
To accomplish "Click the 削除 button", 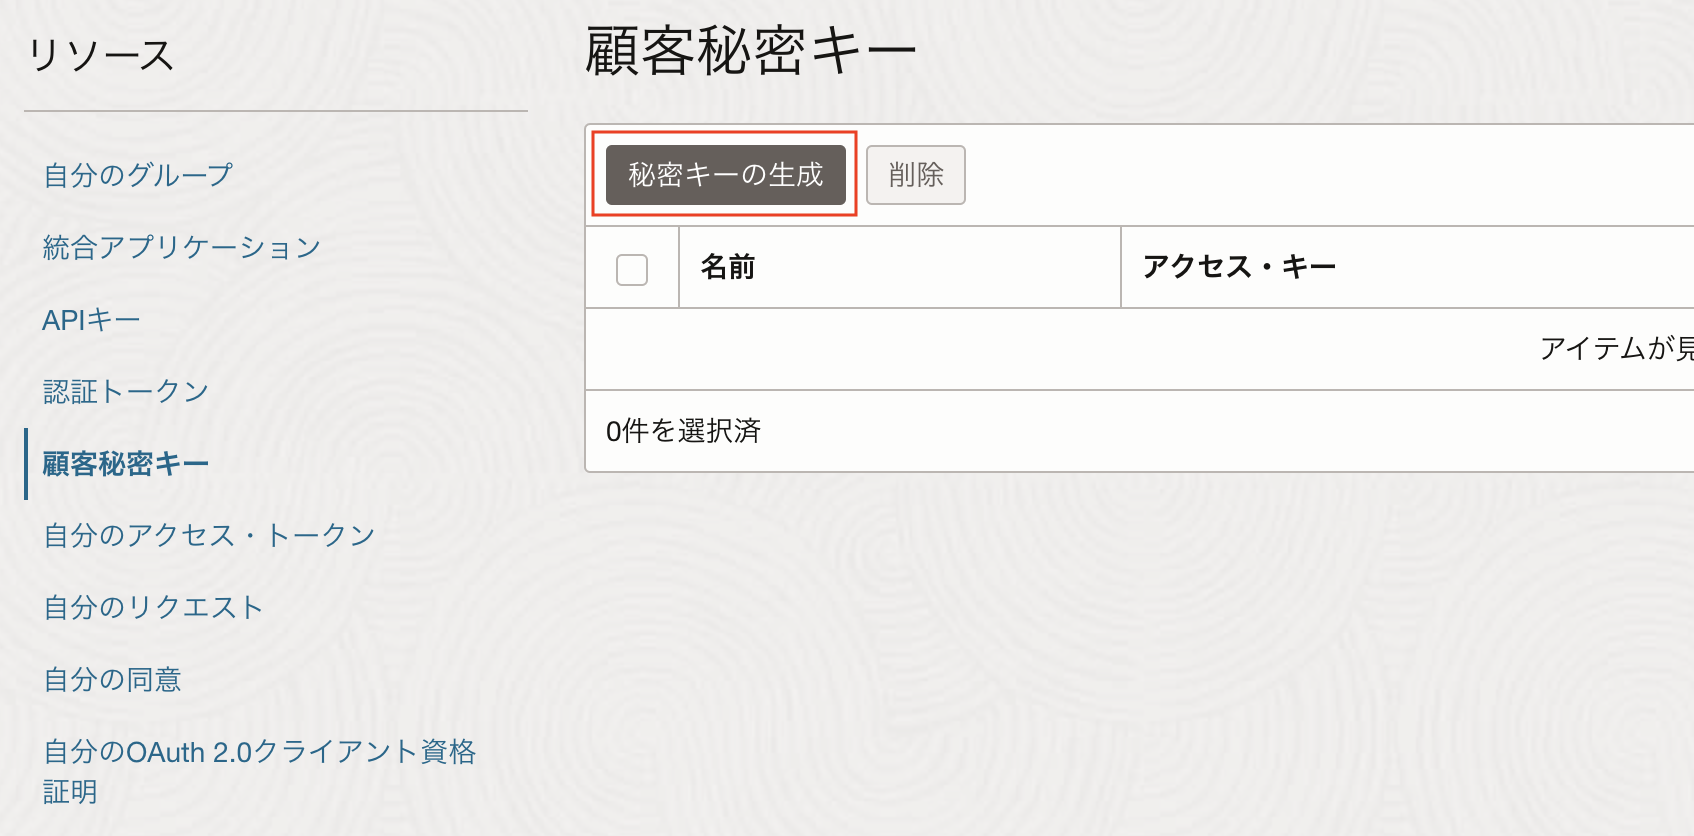I will coord(915,174).
